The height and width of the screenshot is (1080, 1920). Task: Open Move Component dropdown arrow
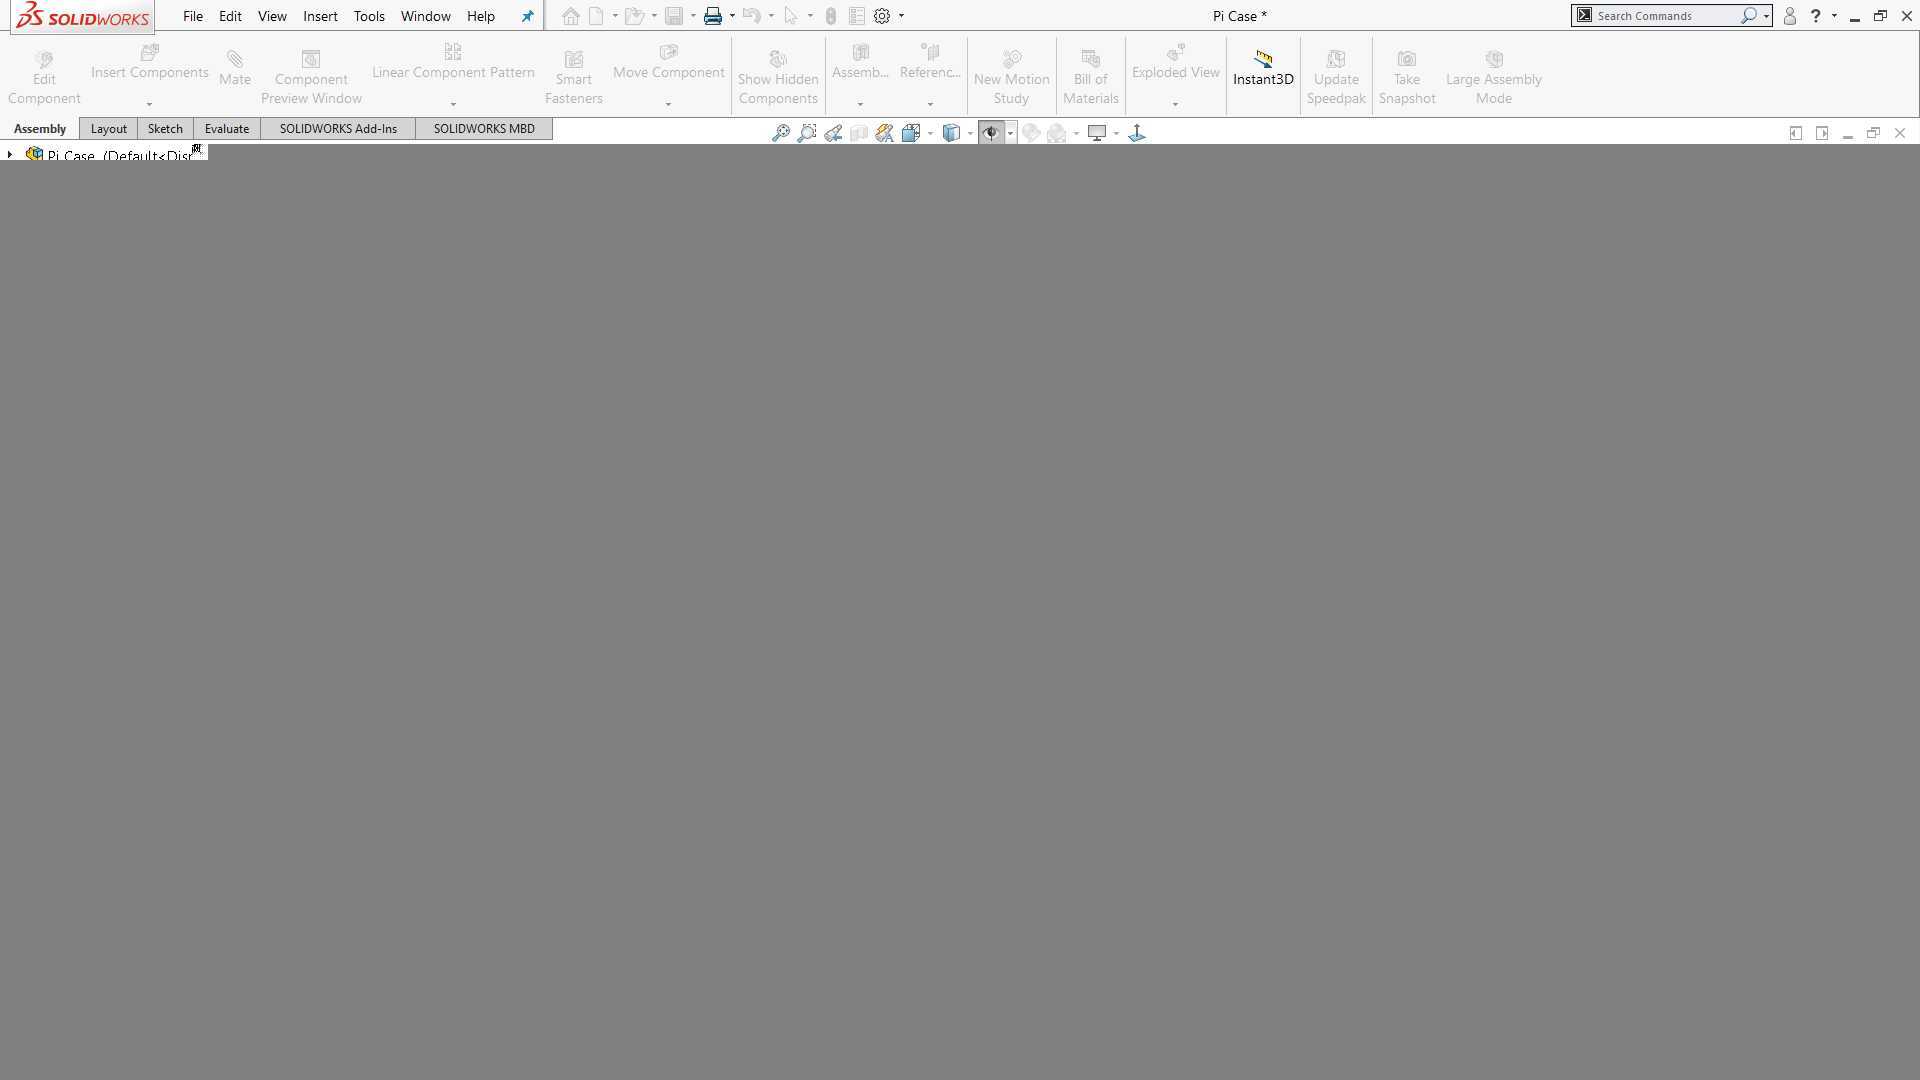[669, 104]
